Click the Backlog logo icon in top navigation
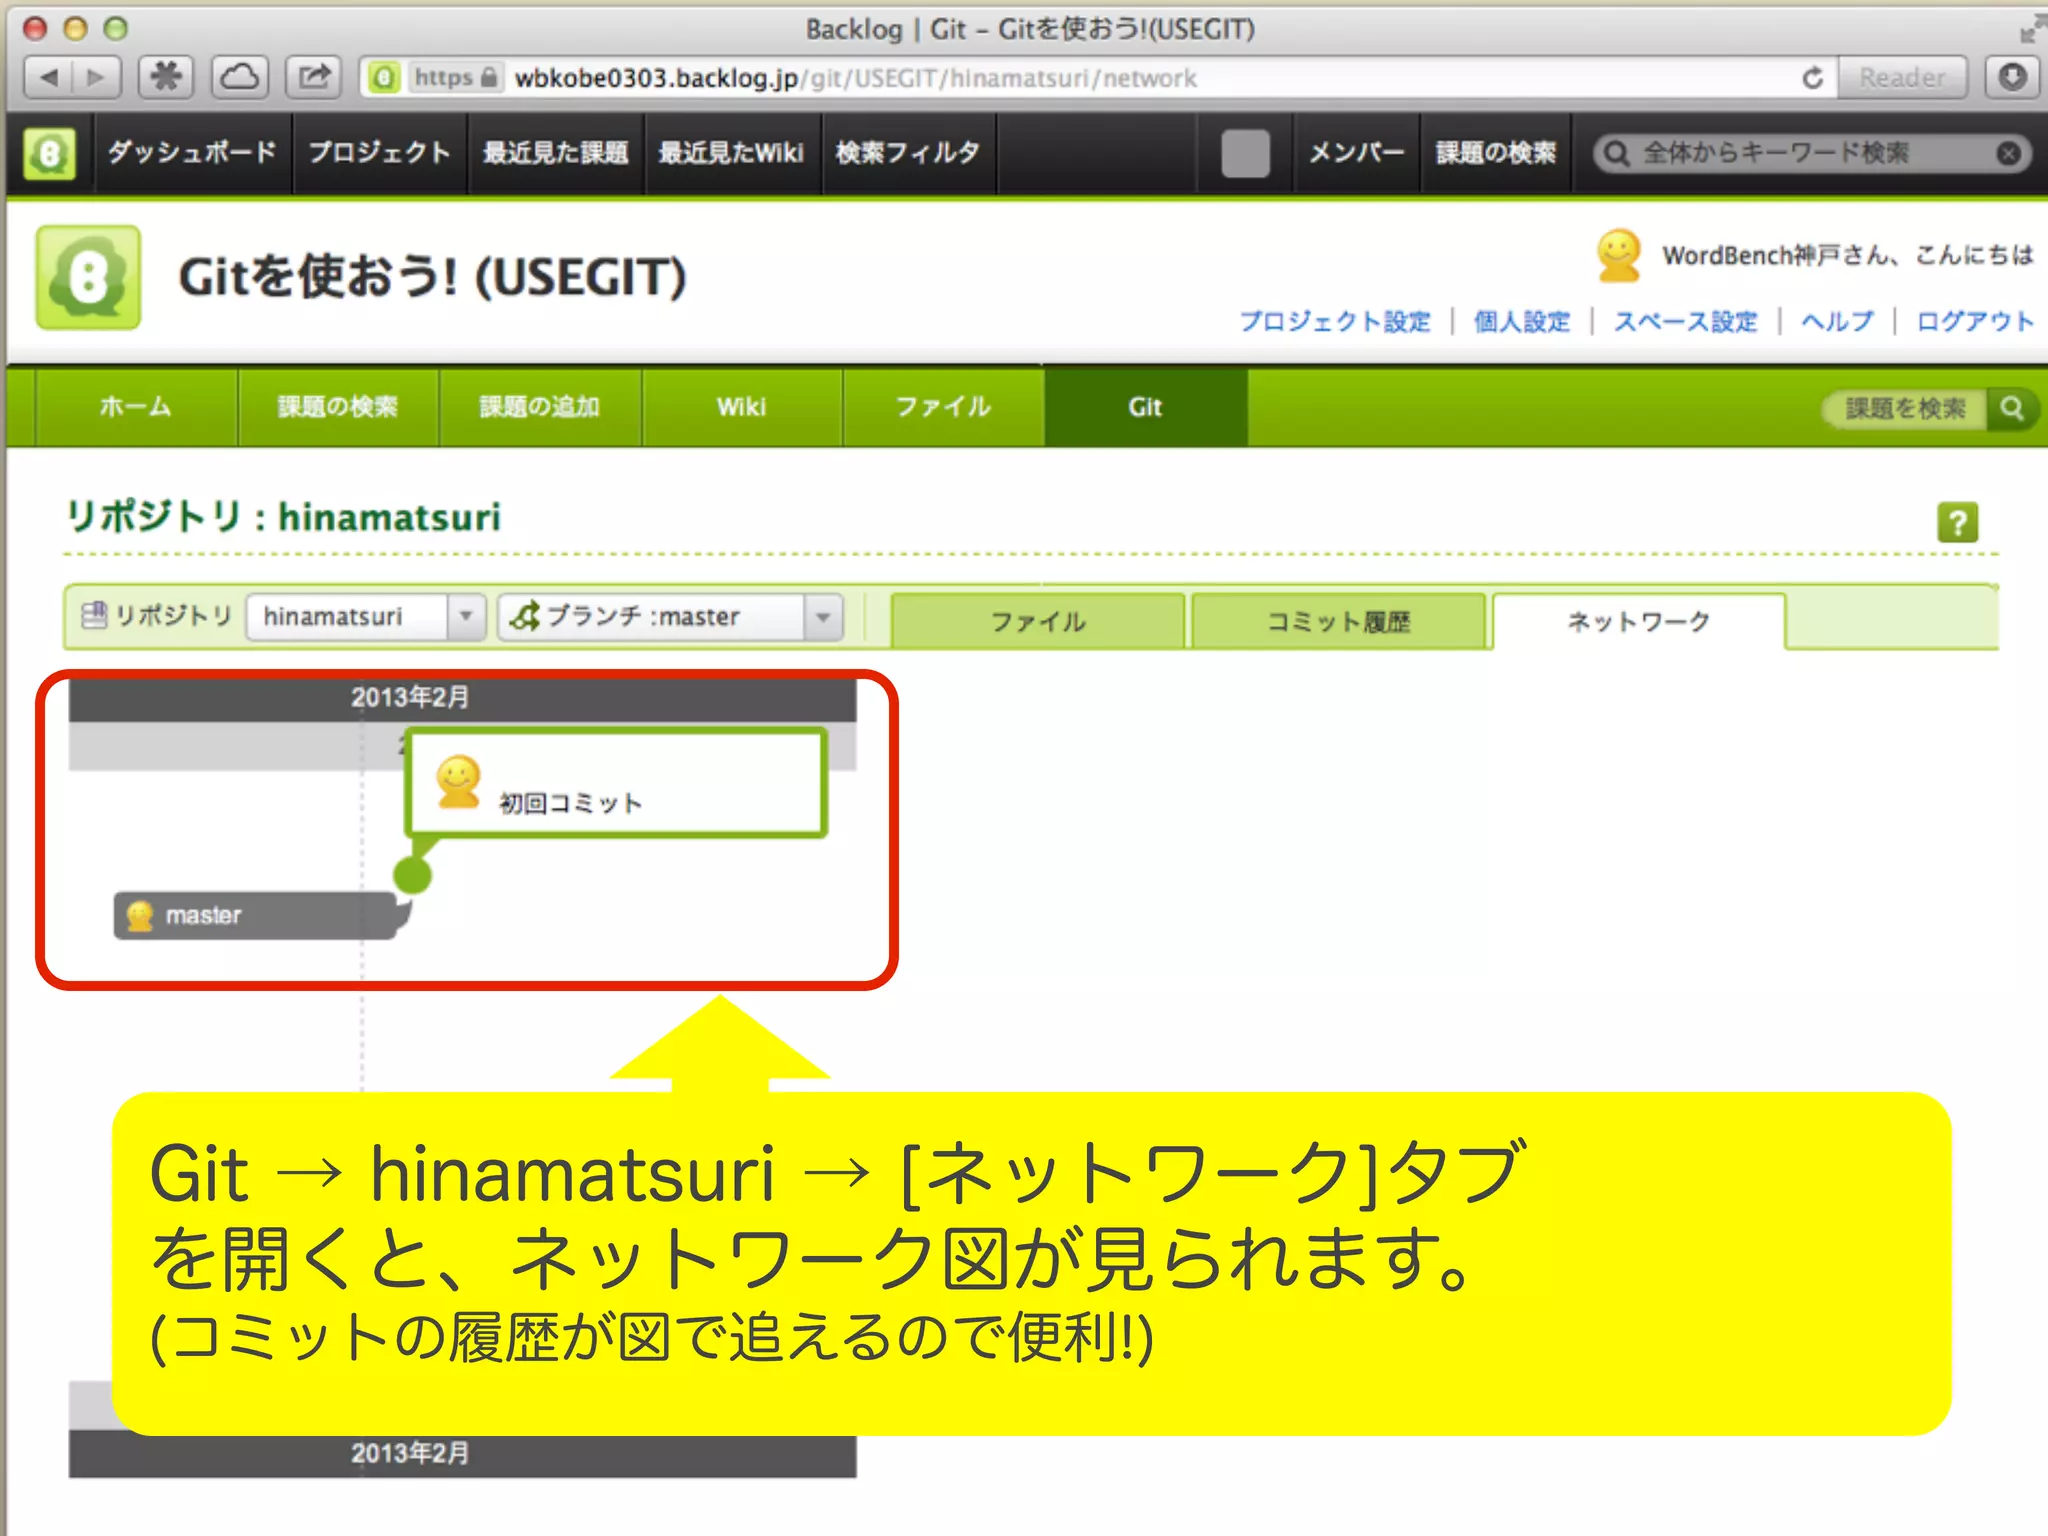The width and height of the screenshot is (2048, 1536). click(x=49, y=153)
